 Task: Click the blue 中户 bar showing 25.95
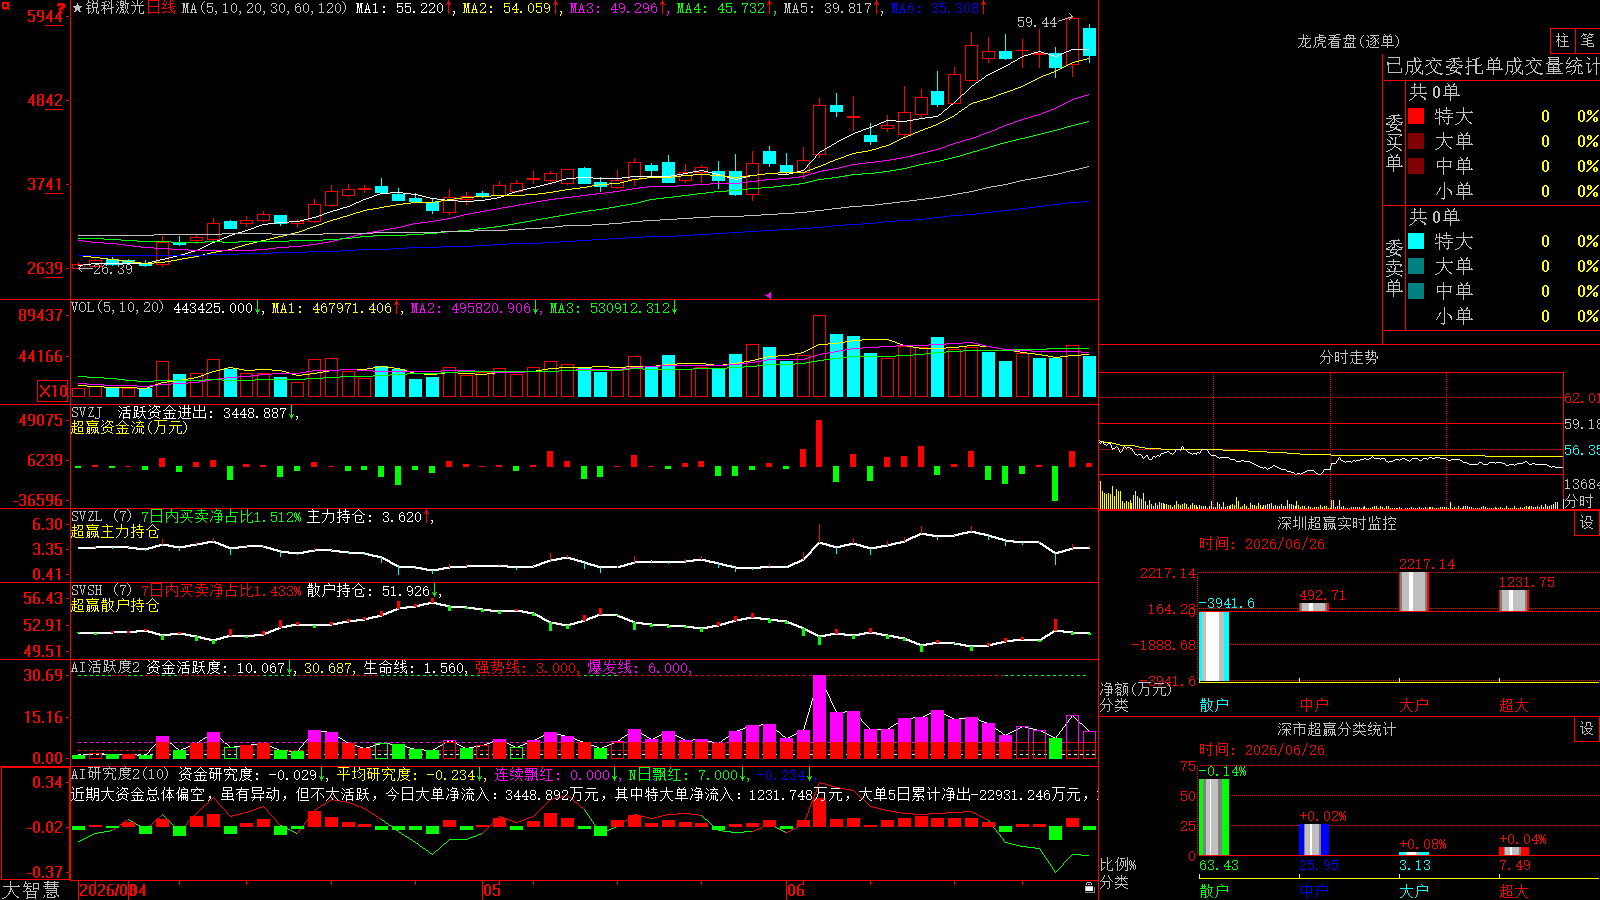point(1314,839)
